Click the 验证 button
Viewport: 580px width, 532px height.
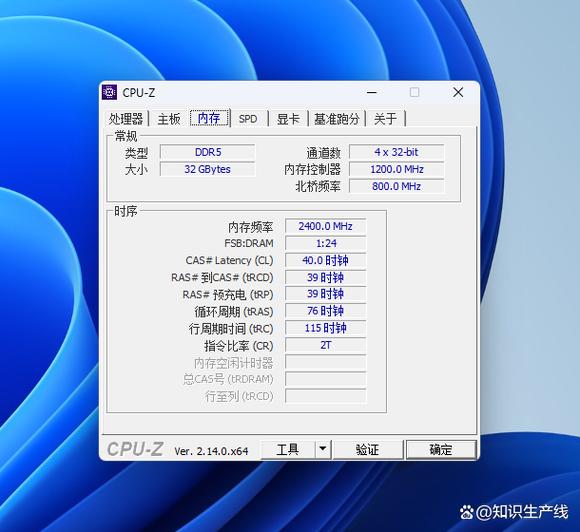367,449
